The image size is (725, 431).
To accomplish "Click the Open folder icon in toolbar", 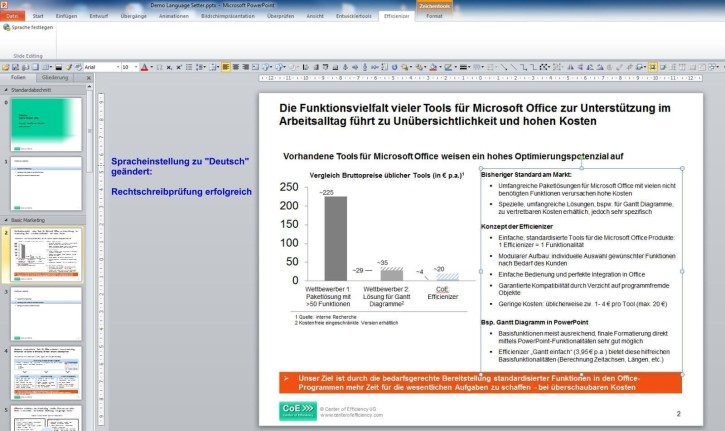I will click(6, 67).
